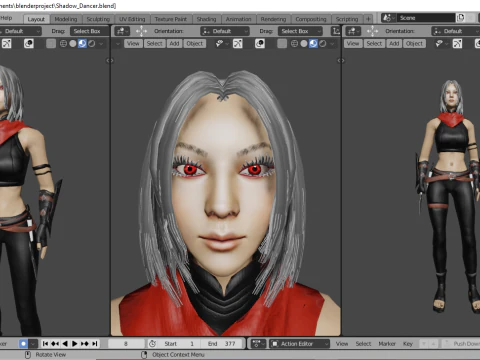
Task: Open auto keying options dropdown arrow
Action: 33,344
